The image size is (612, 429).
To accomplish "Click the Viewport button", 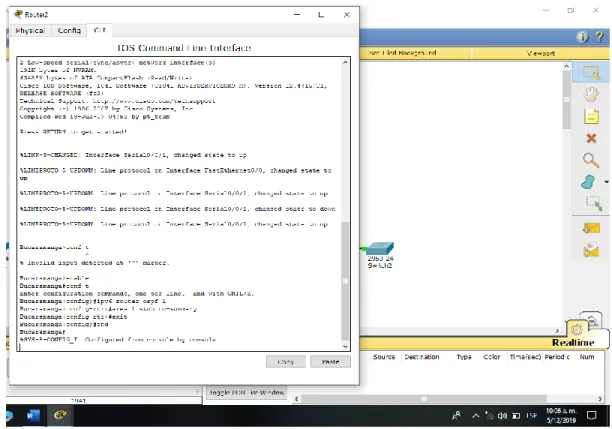I will point(541,53).
